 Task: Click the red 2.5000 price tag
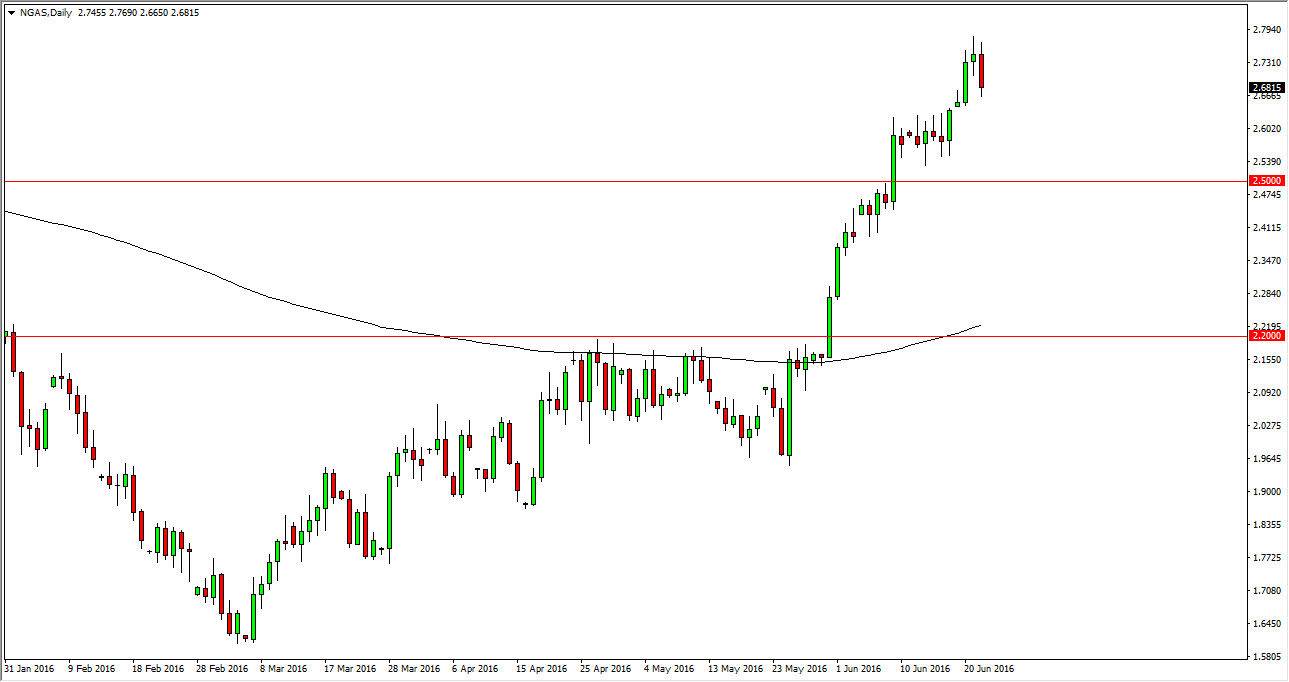click(1265, 181)
